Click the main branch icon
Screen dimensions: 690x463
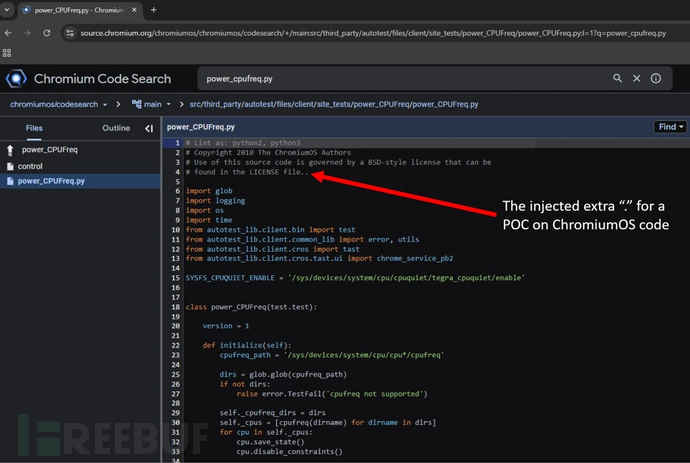[136, 104]
